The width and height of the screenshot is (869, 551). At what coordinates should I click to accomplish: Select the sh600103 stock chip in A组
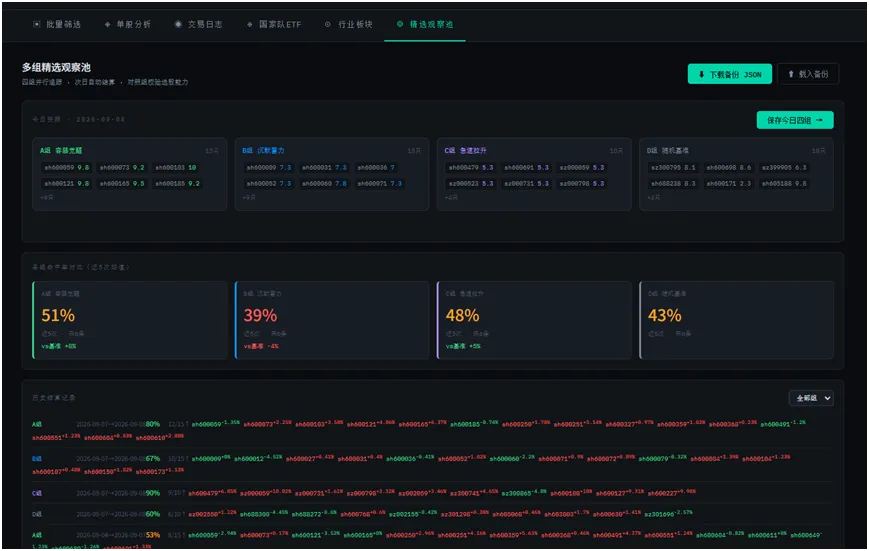point(175,167)
